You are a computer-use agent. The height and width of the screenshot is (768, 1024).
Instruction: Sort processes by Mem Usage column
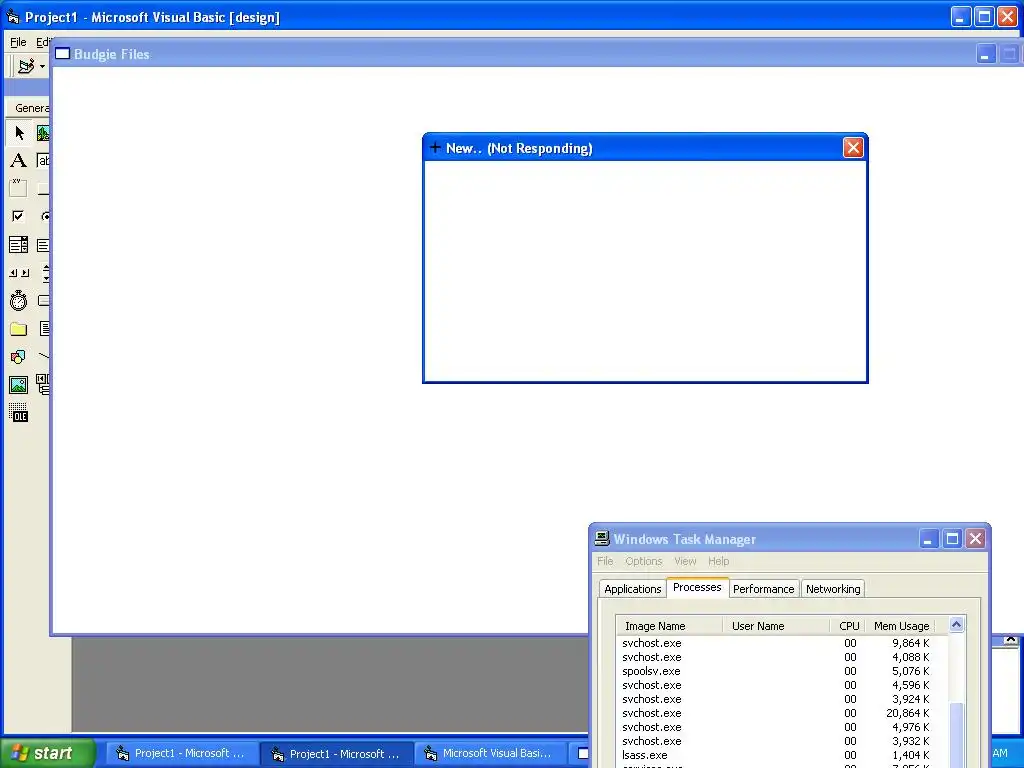[901, 626]
